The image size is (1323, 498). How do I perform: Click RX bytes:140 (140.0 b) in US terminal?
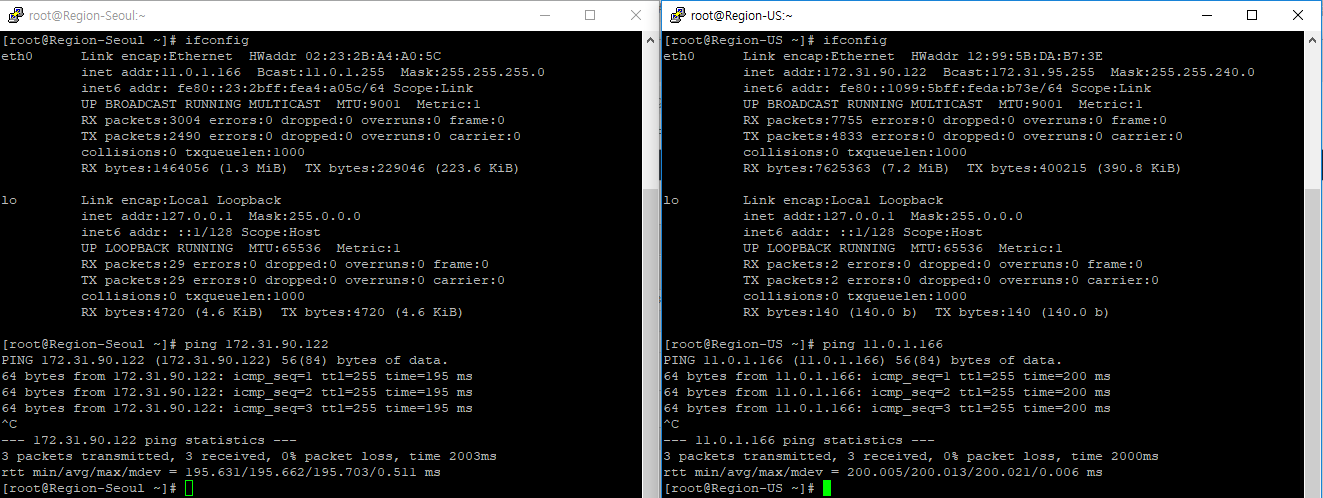(x=831, y=312)
